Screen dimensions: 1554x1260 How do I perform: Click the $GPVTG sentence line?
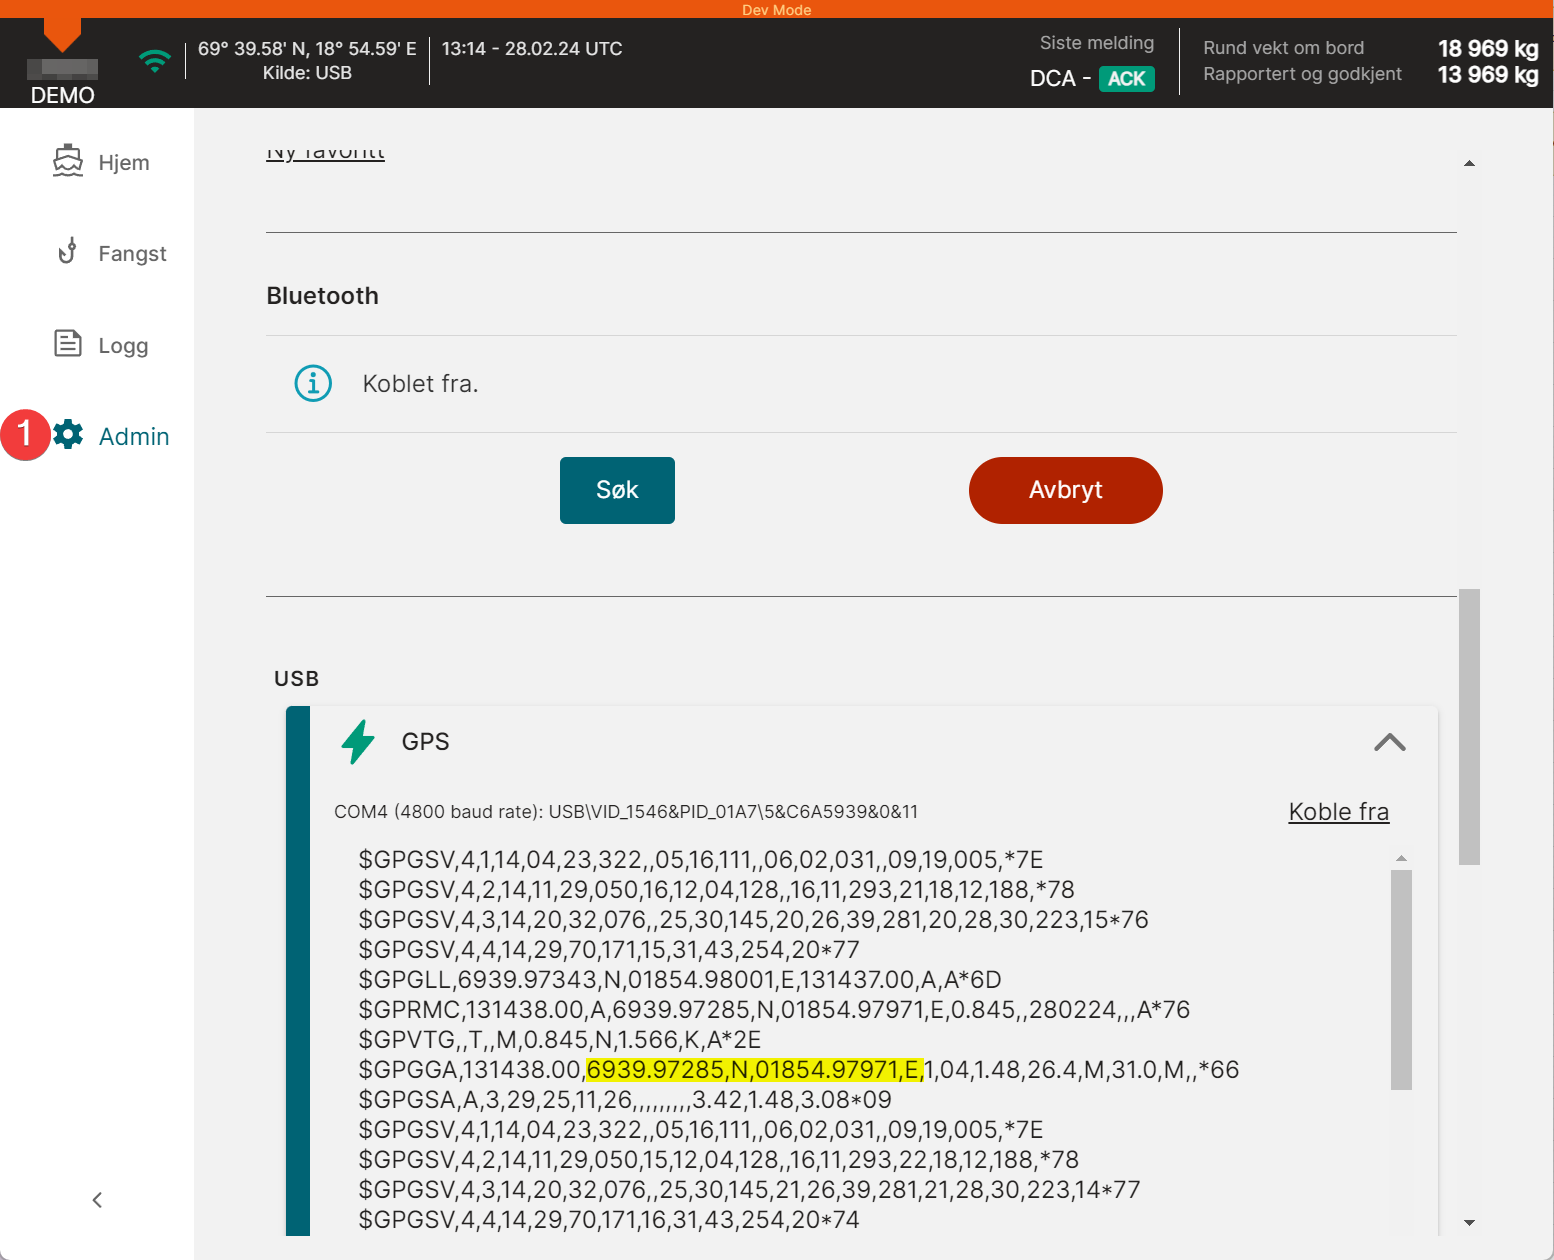click(x=560, y=1040)
